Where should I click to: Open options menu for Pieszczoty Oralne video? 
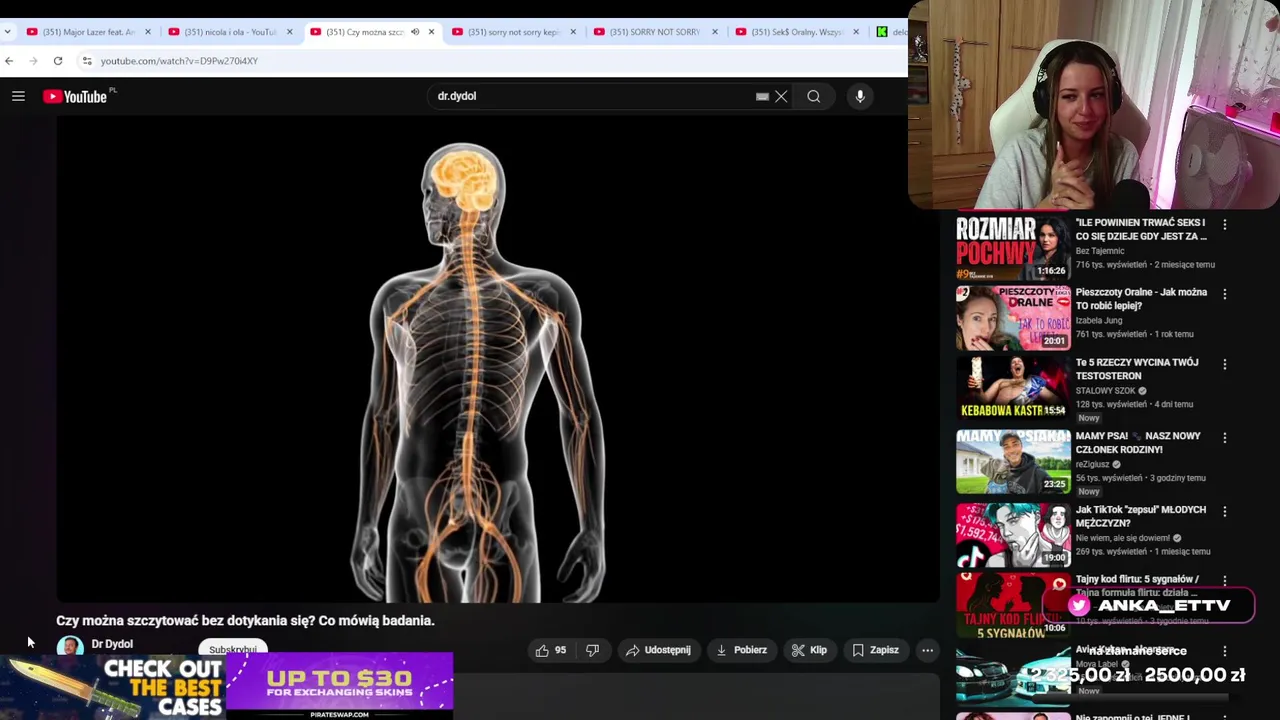1225,295
